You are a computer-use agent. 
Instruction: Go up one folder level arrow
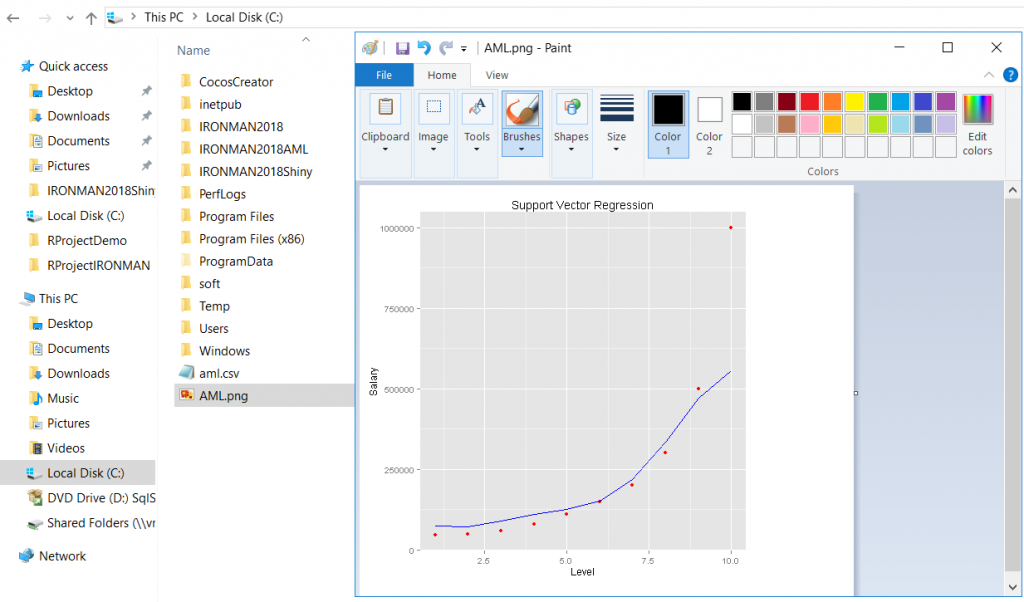point(91,18)
